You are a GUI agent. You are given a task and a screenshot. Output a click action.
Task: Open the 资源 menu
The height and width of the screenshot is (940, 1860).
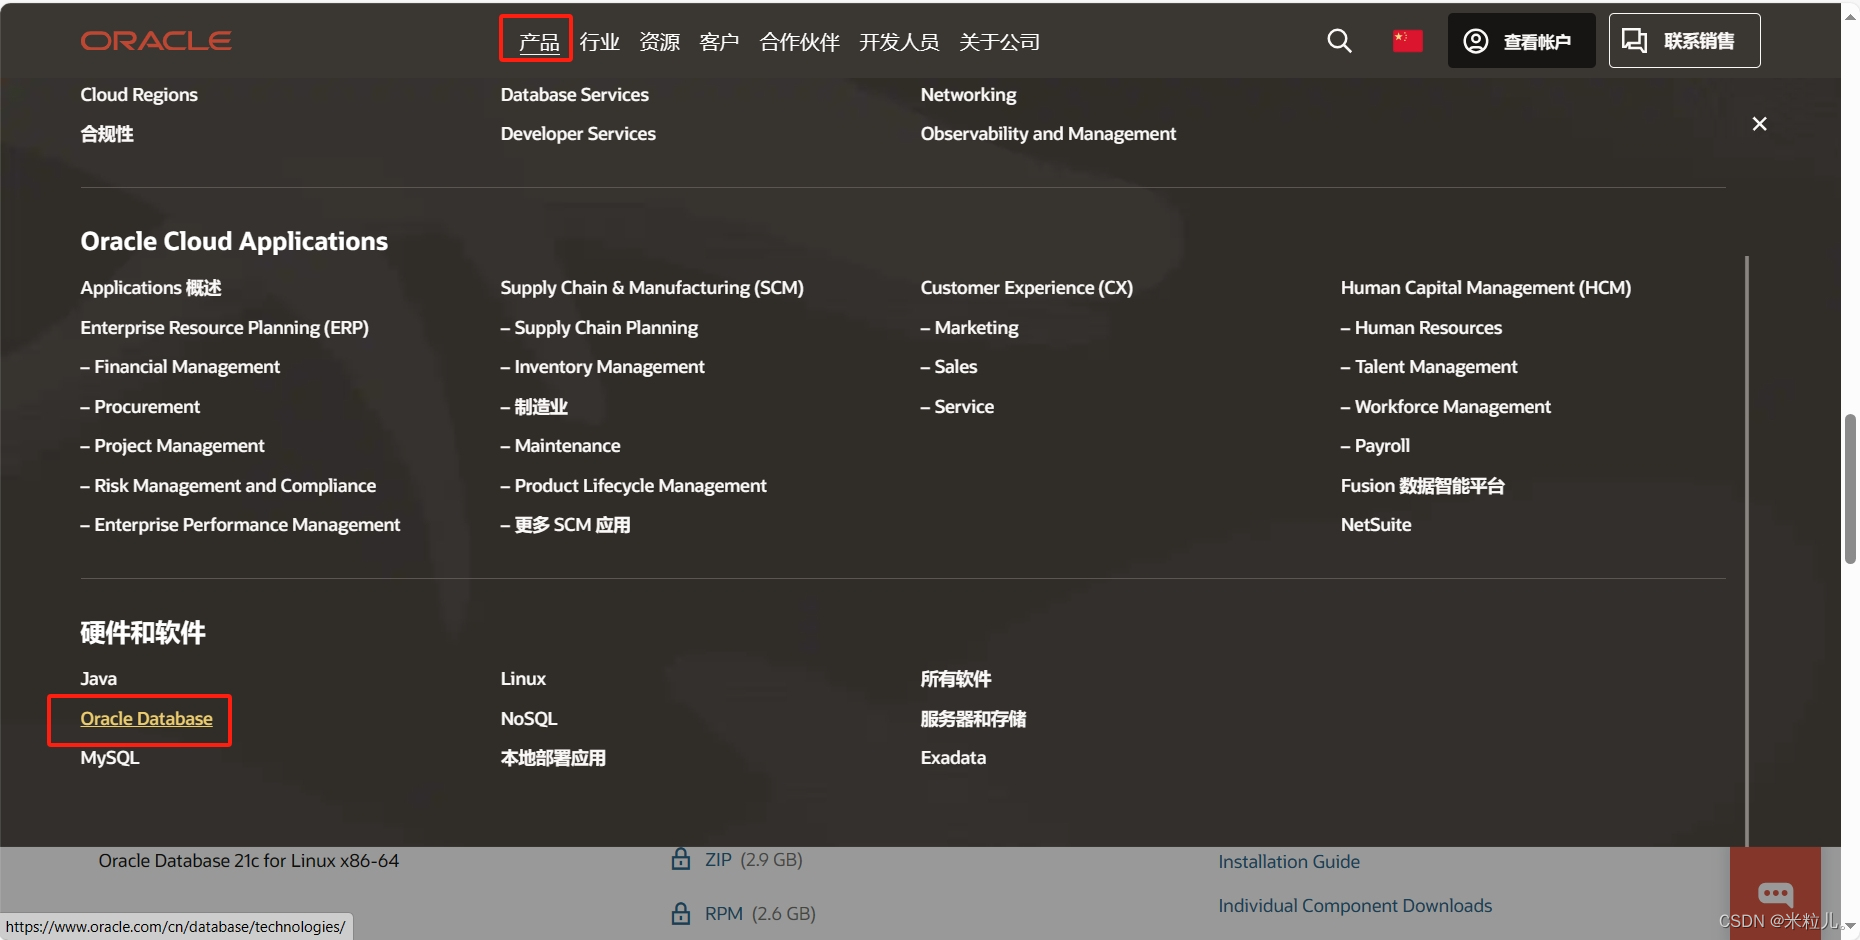click(659, 42)
